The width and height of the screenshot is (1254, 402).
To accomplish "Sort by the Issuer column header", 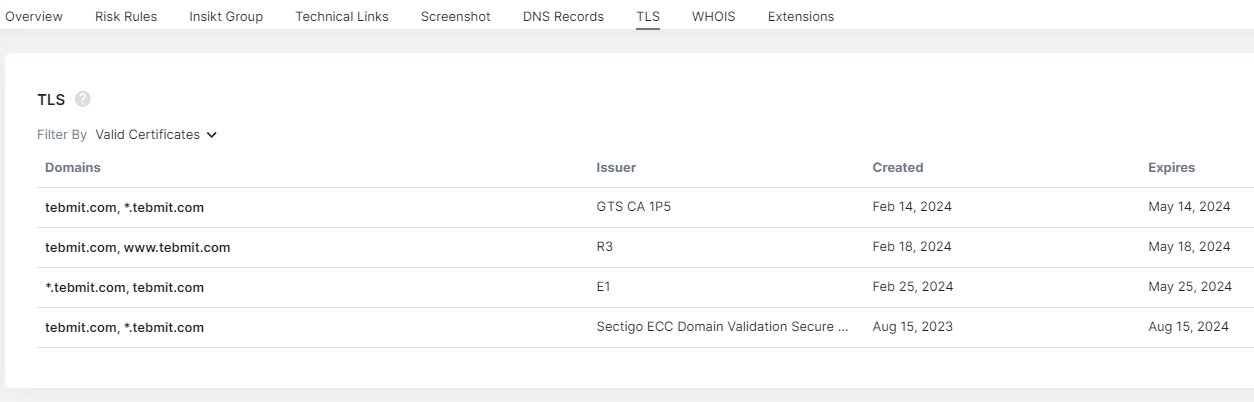I will pos(616,168).
